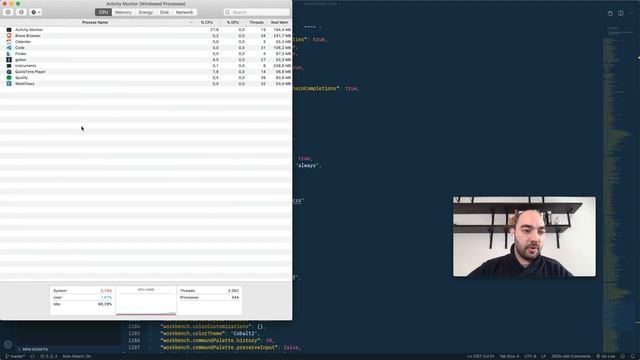The image size is (640, 360).
Task: Click the Spotify icon in process list
Action: [9, 78]
